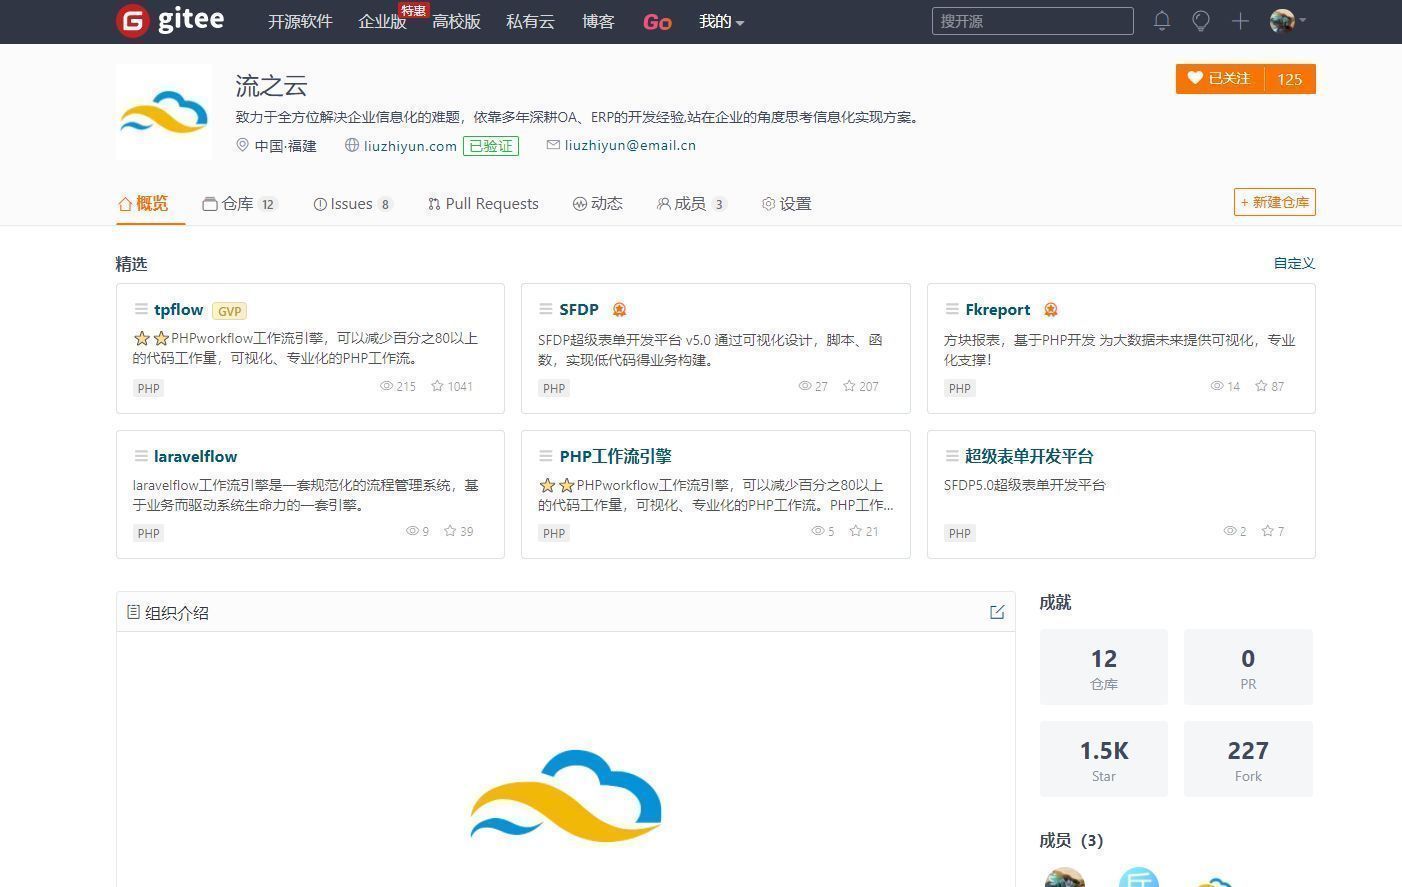
Task: Open the 超级表单开发平台 repository link
Action: coord(1029,456)
